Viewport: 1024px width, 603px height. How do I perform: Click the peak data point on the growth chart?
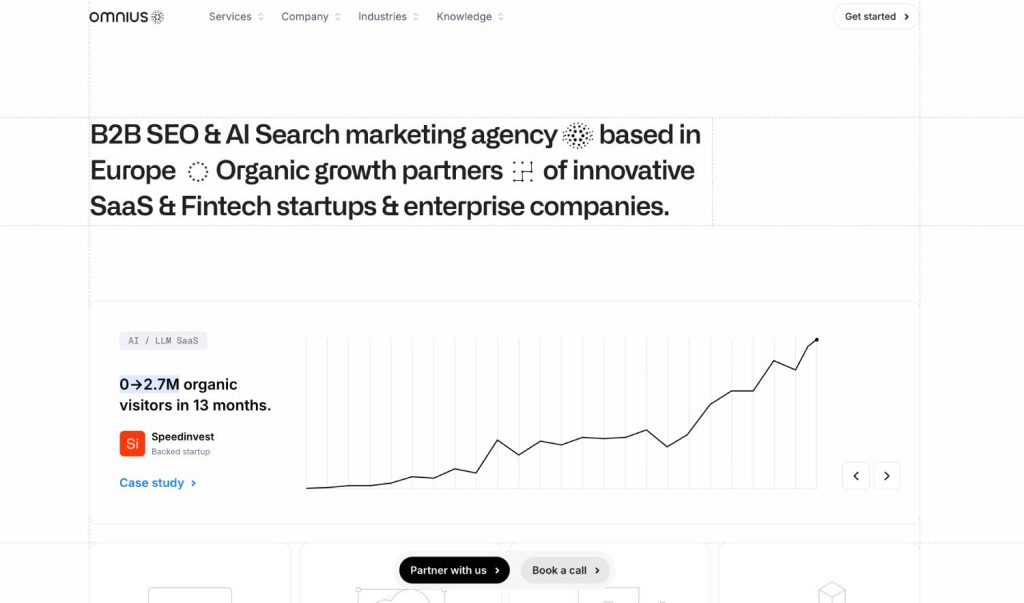(x=816, y=340)
